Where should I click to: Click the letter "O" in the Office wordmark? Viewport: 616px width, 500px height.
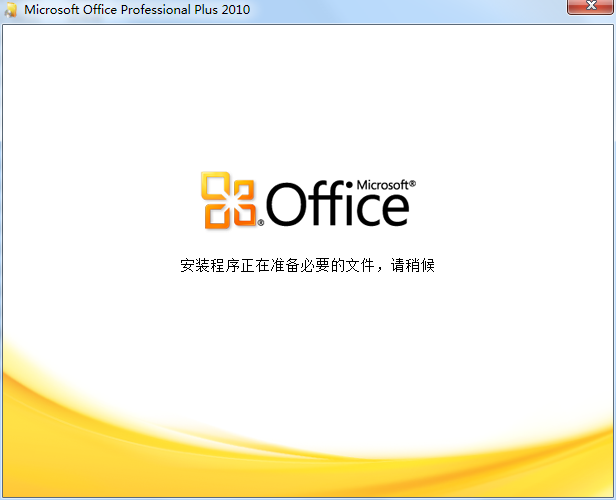pos(287,206)
